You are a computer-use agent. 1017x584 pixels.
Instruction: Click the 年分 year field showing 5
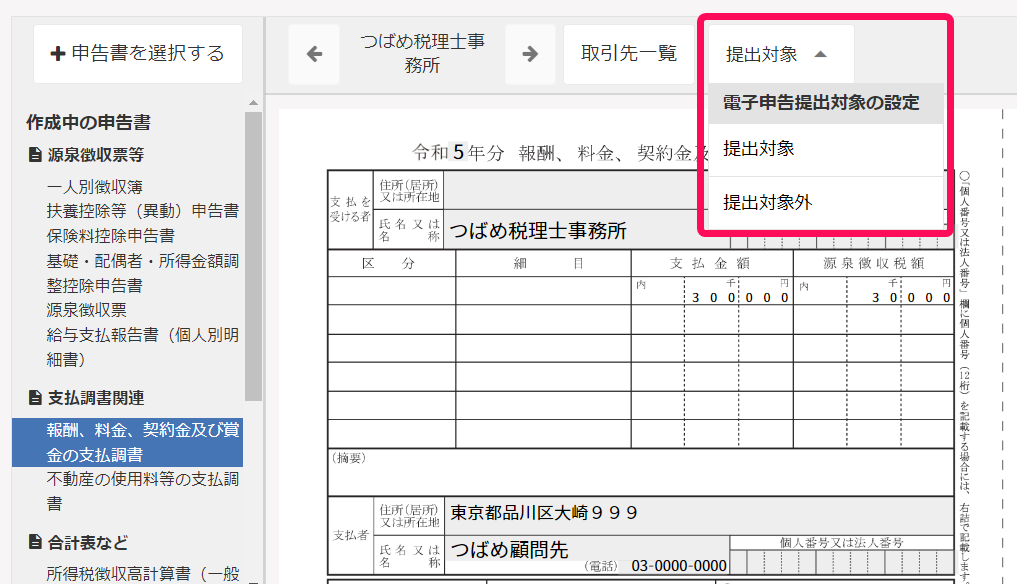point(459,152)
